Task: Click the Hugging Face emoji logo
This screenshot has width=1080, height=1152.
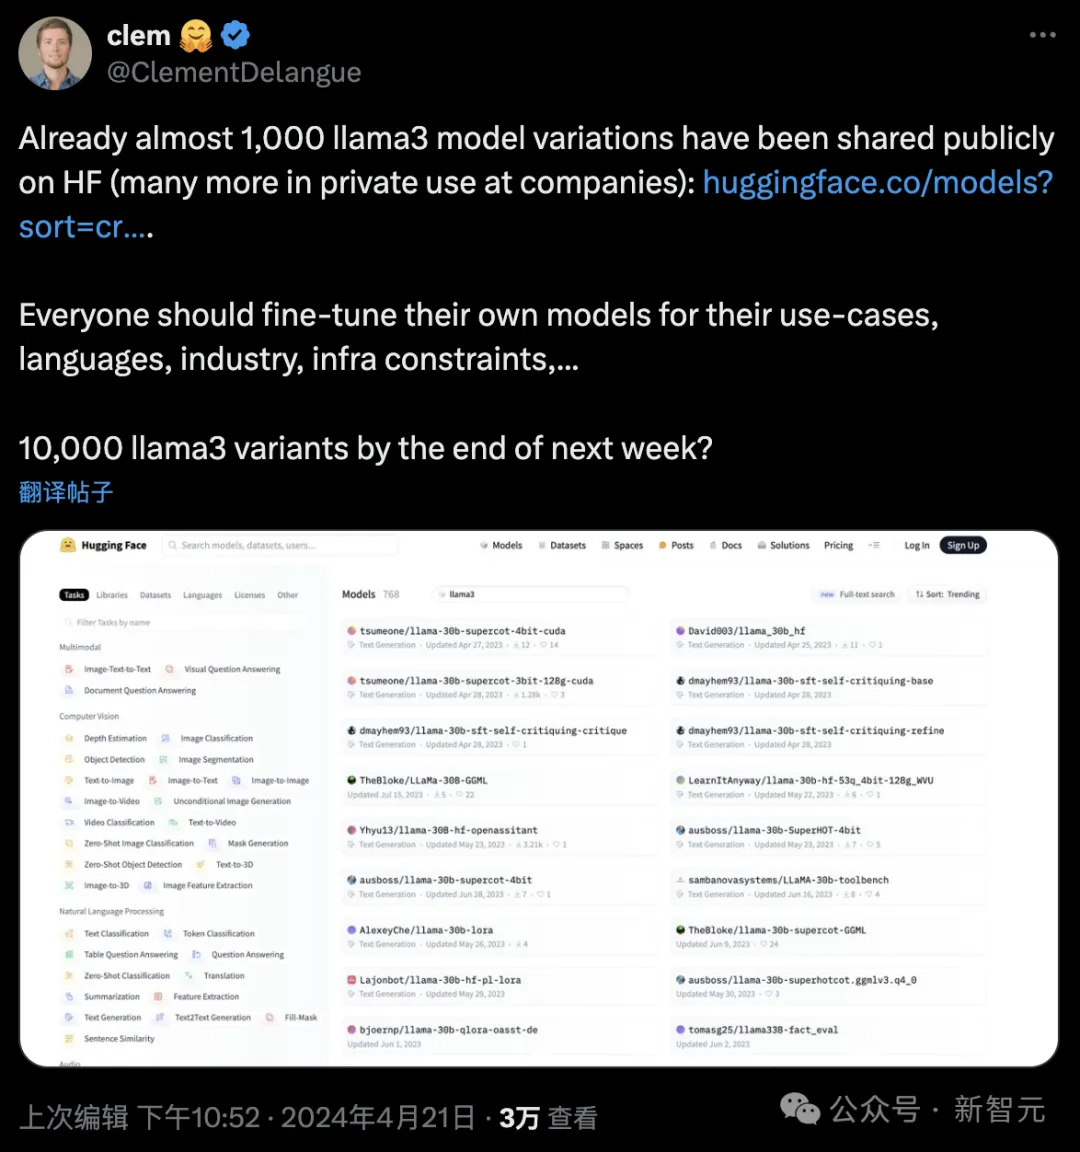Action: [x=68, y=545]
